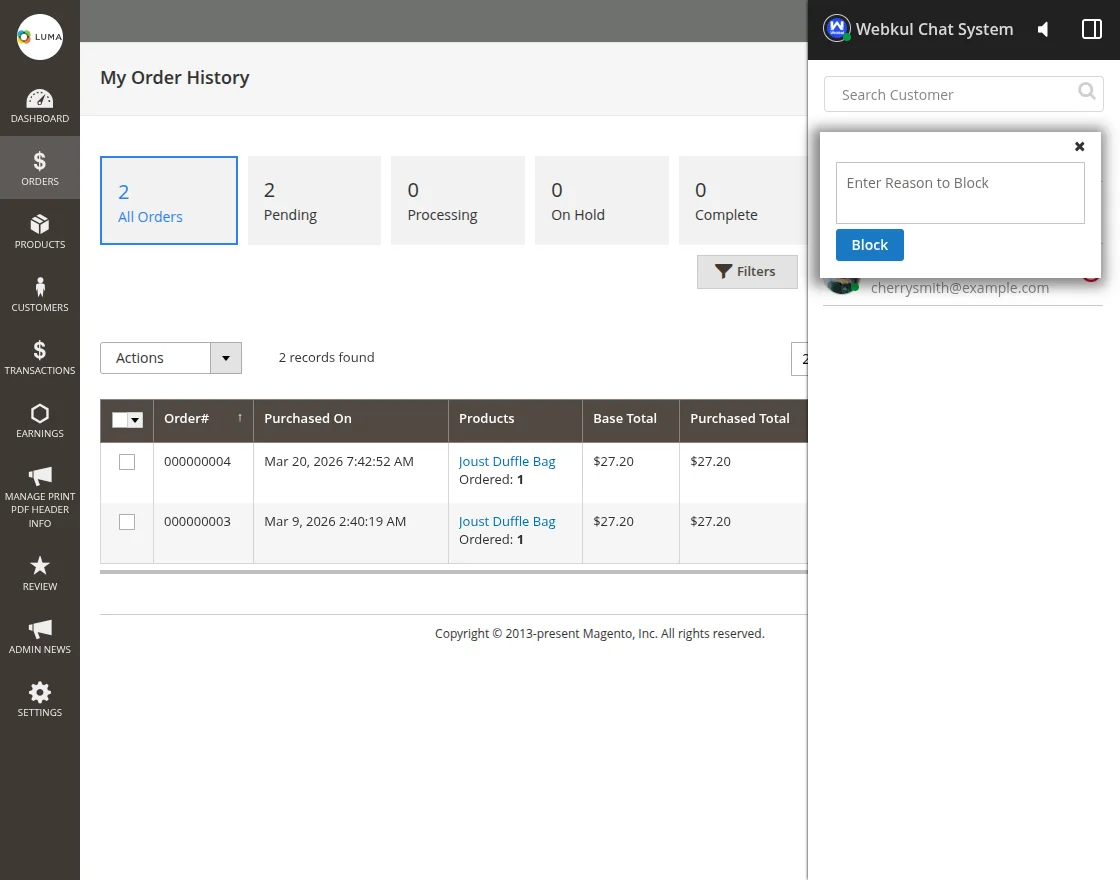Mute chat sound with speaker icon
Screen dimensions: 1120x880
click(1043, 30)
